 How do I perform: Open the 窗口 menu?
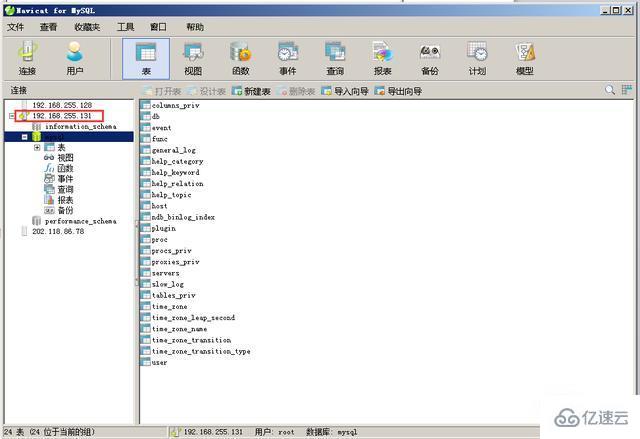158,27
